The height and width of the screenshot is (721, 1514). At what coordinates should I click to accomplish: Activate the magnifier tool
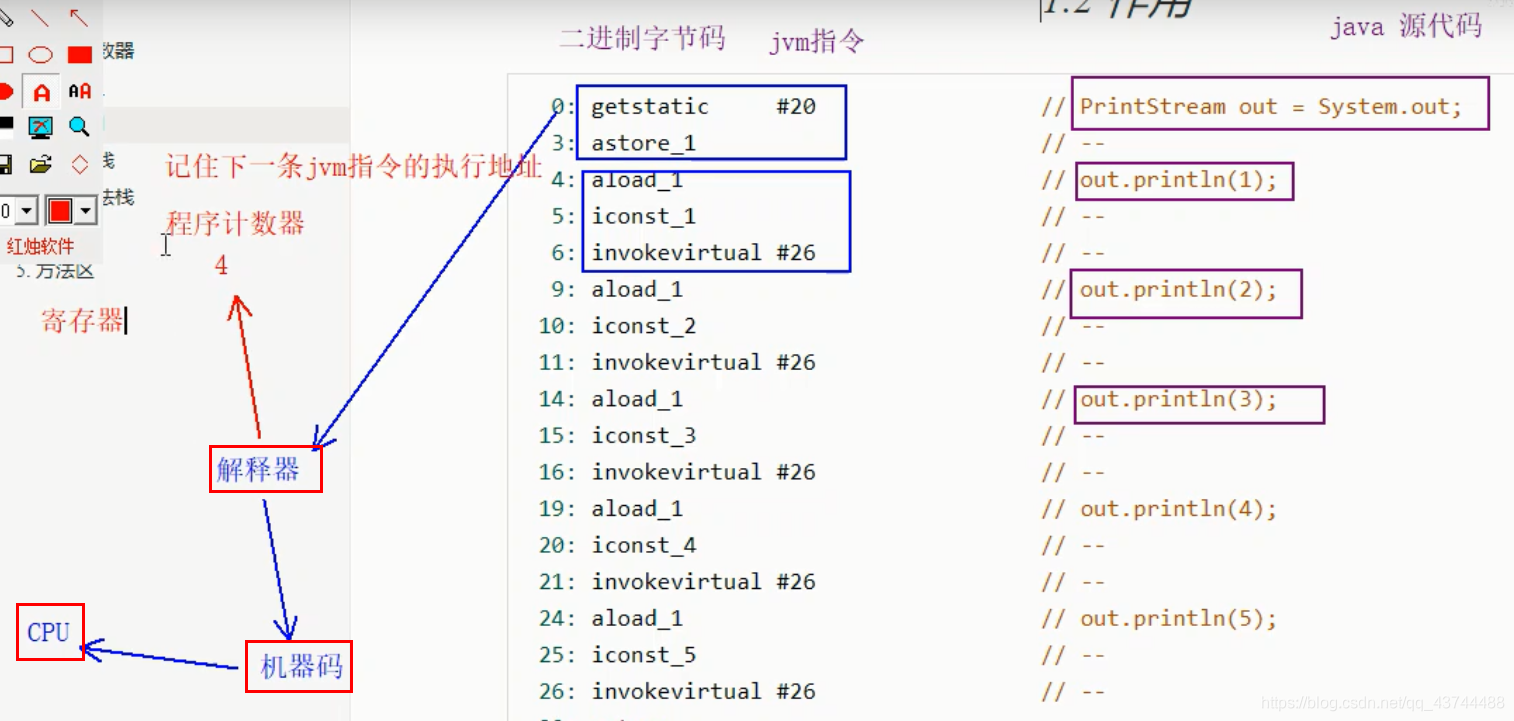(x=79, y=127)
